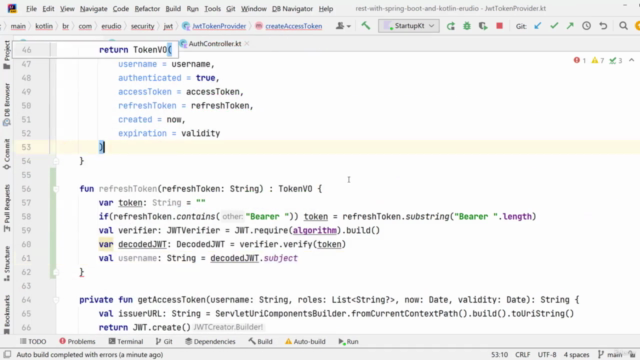Click the error count indicator

[x=580, y=60]
